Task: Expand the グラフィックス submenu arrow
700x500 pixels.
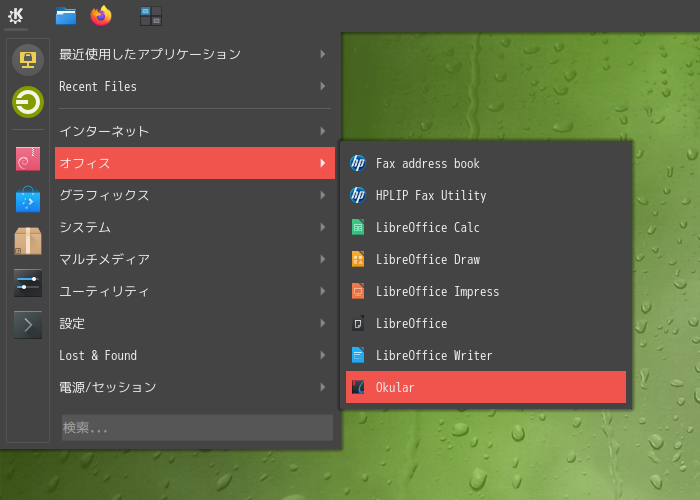Action: coord(322,195)
